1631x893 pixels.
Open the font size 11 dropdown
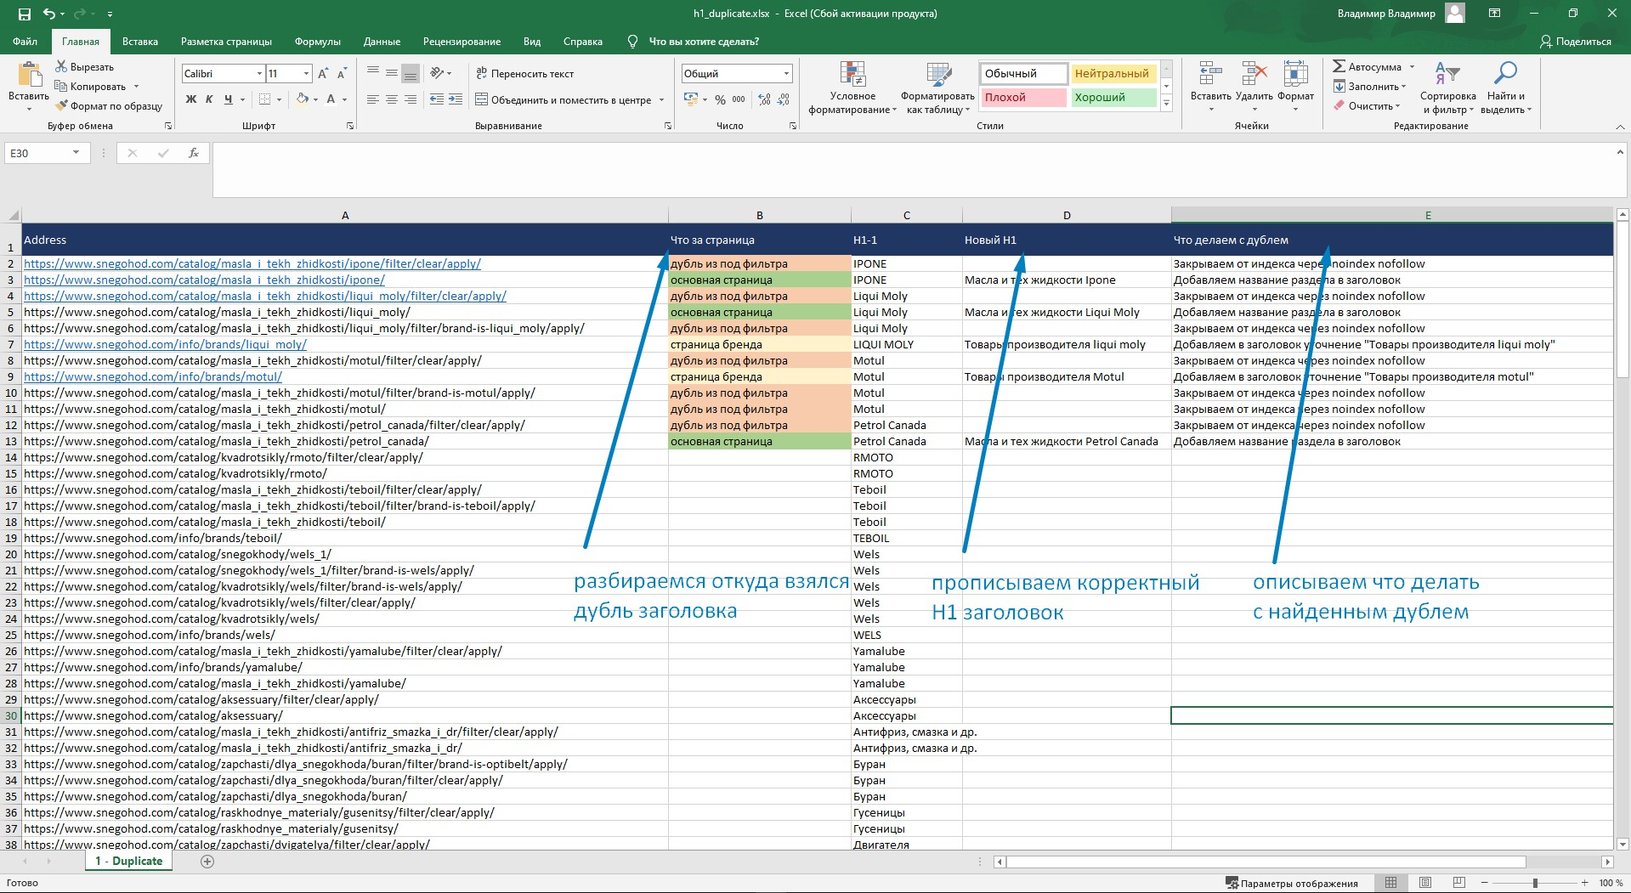[x=304, y=73]
